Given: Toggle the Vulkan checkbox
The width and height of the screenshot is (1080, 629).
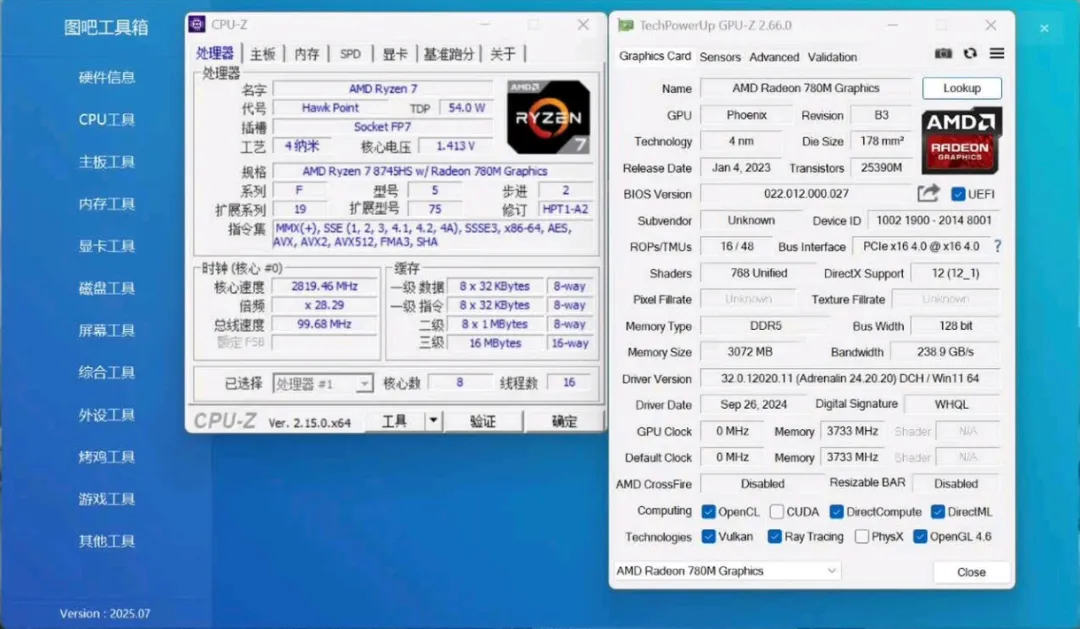Looking at the screenshot, I should pos(708,537).
